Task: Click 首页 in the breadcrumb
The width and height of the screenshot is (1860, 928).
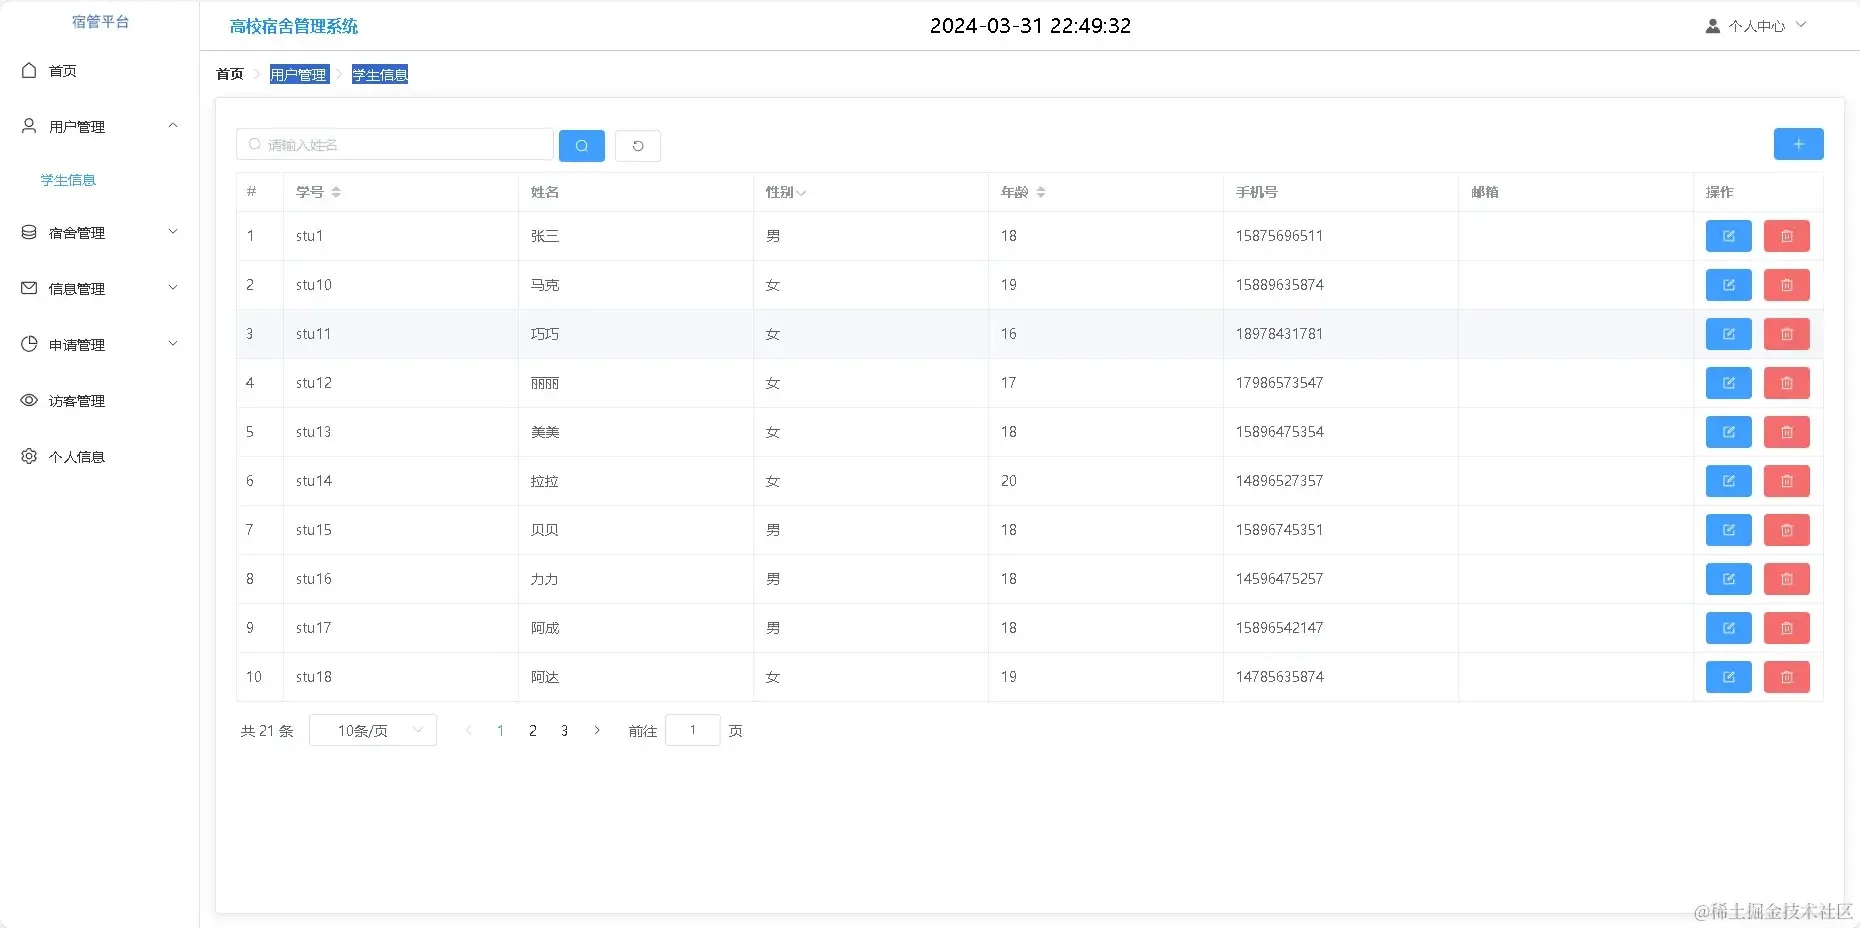Action: pos(230,74)
